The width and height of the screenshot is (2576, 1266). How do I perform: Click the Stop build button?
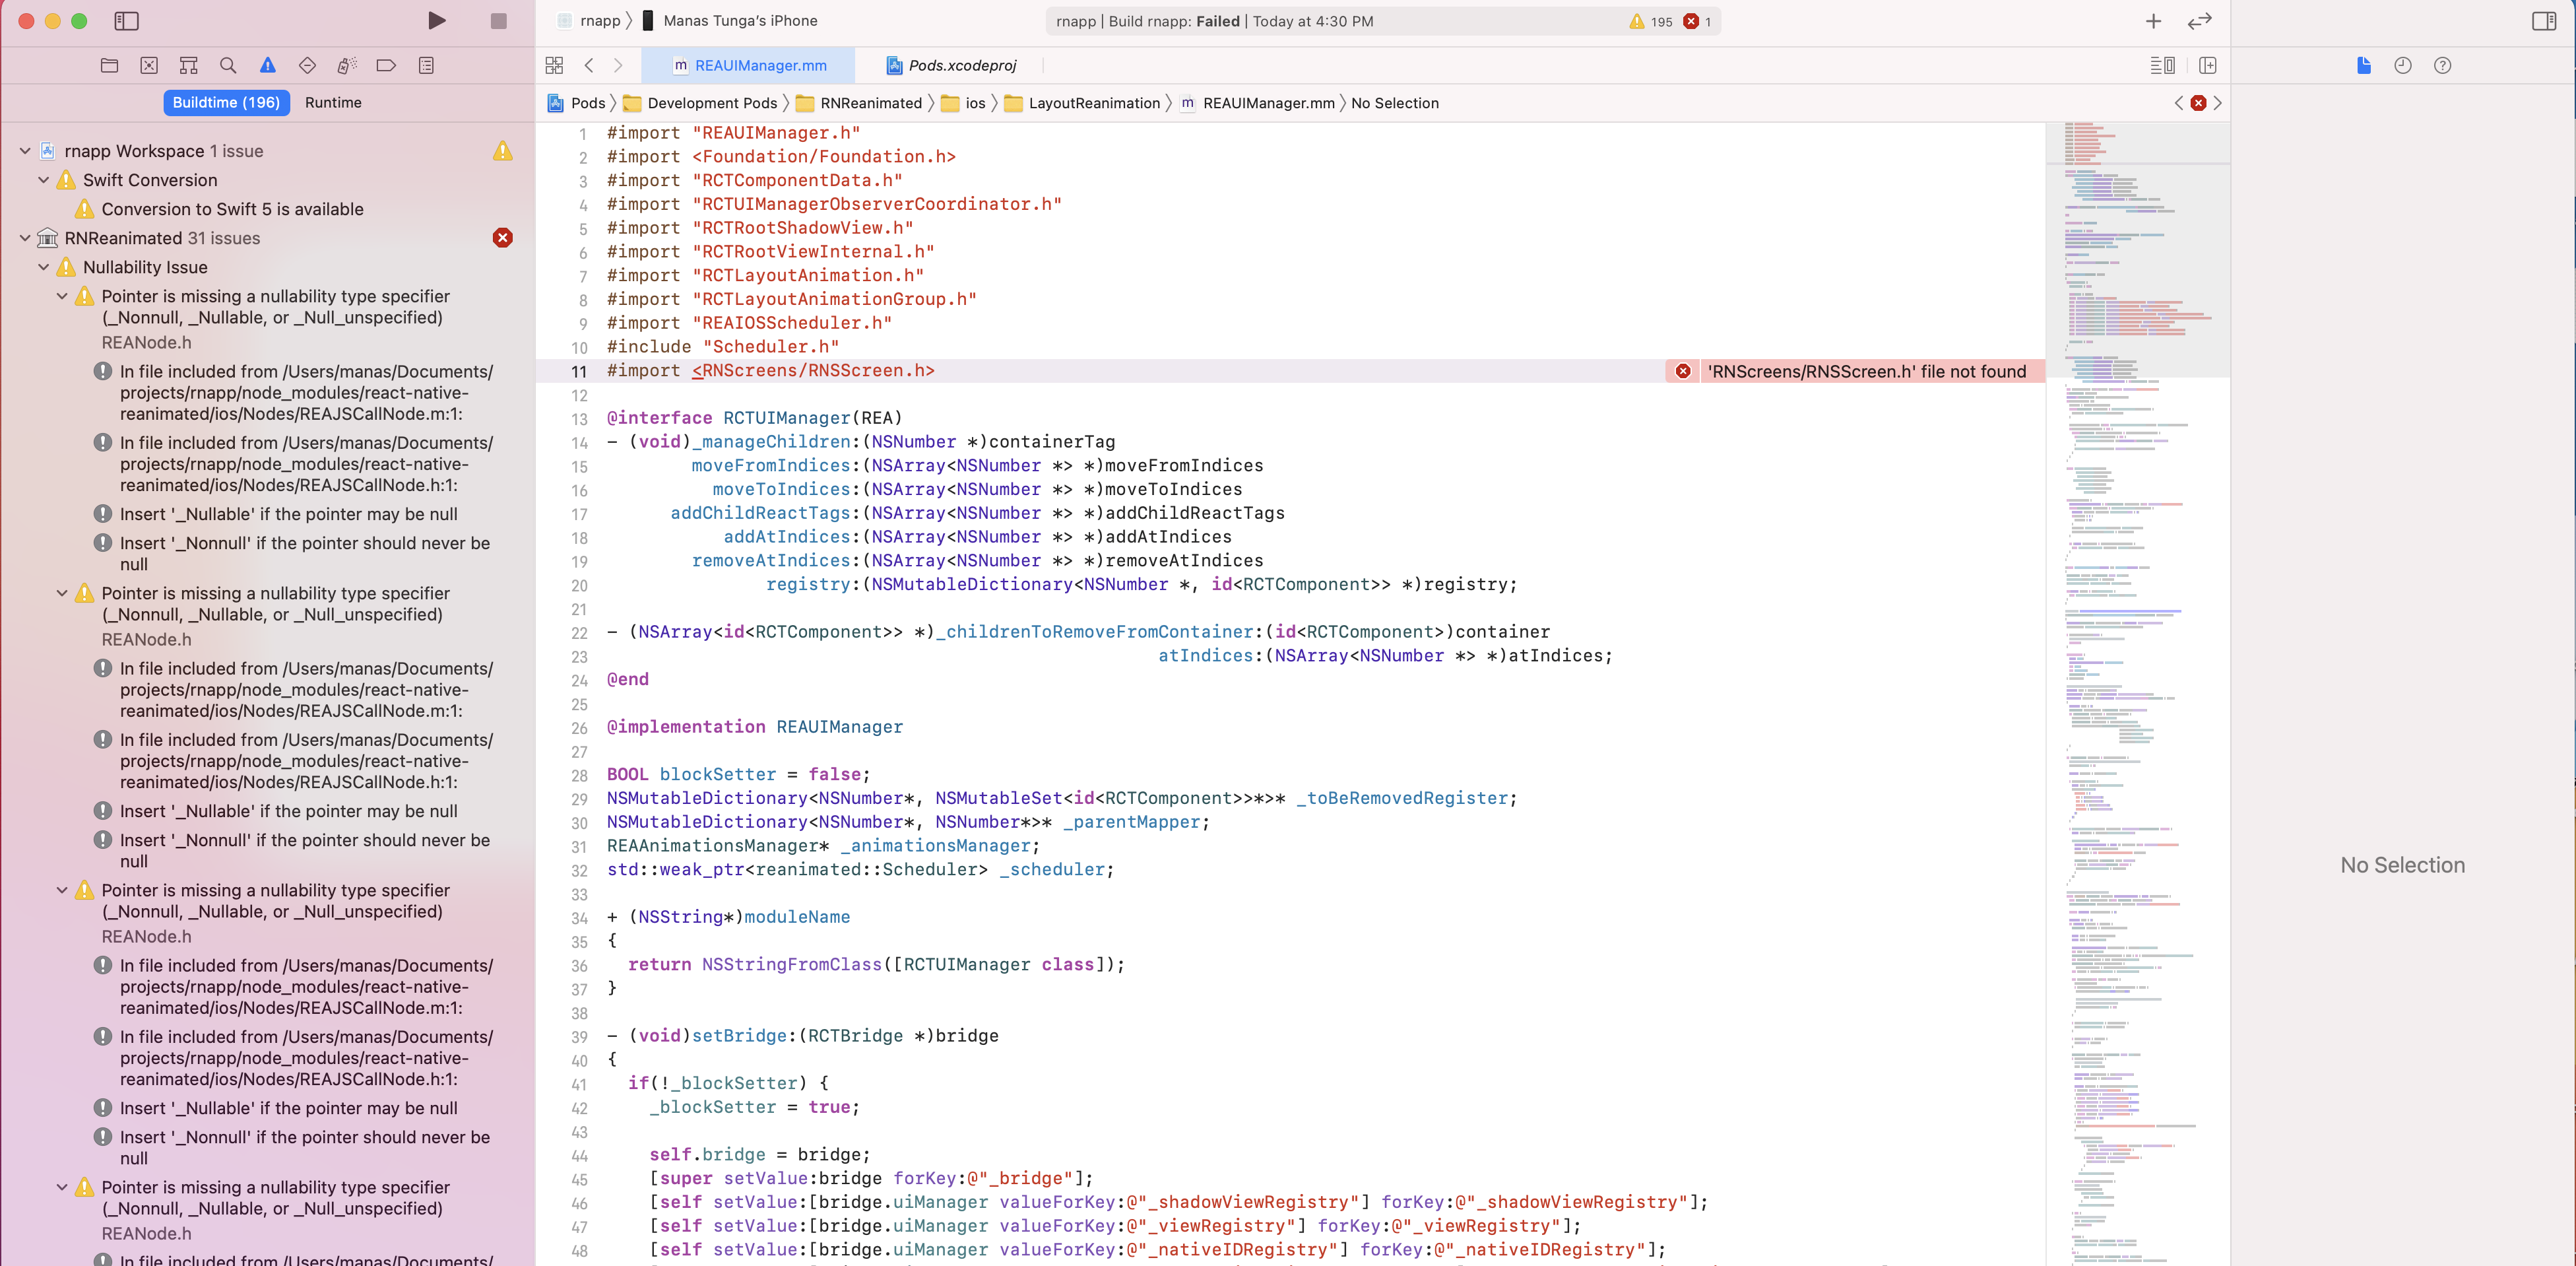point(498,21)
